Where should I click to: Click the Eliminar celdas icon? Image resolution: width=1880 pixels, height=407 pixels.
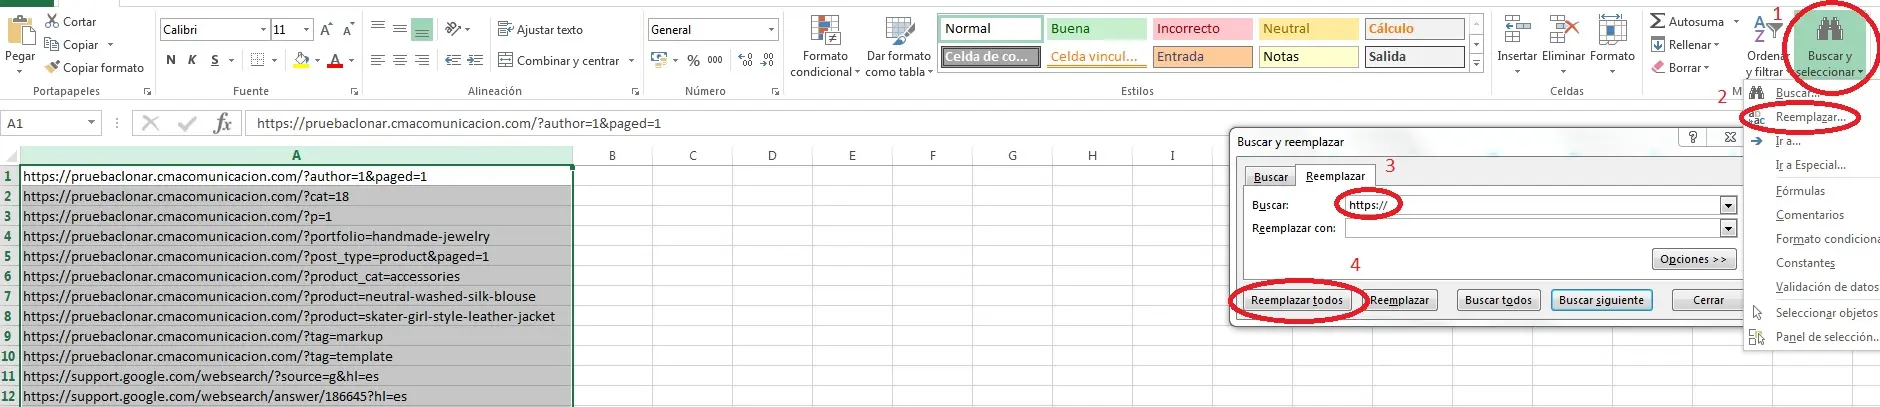pos(1562,32)
